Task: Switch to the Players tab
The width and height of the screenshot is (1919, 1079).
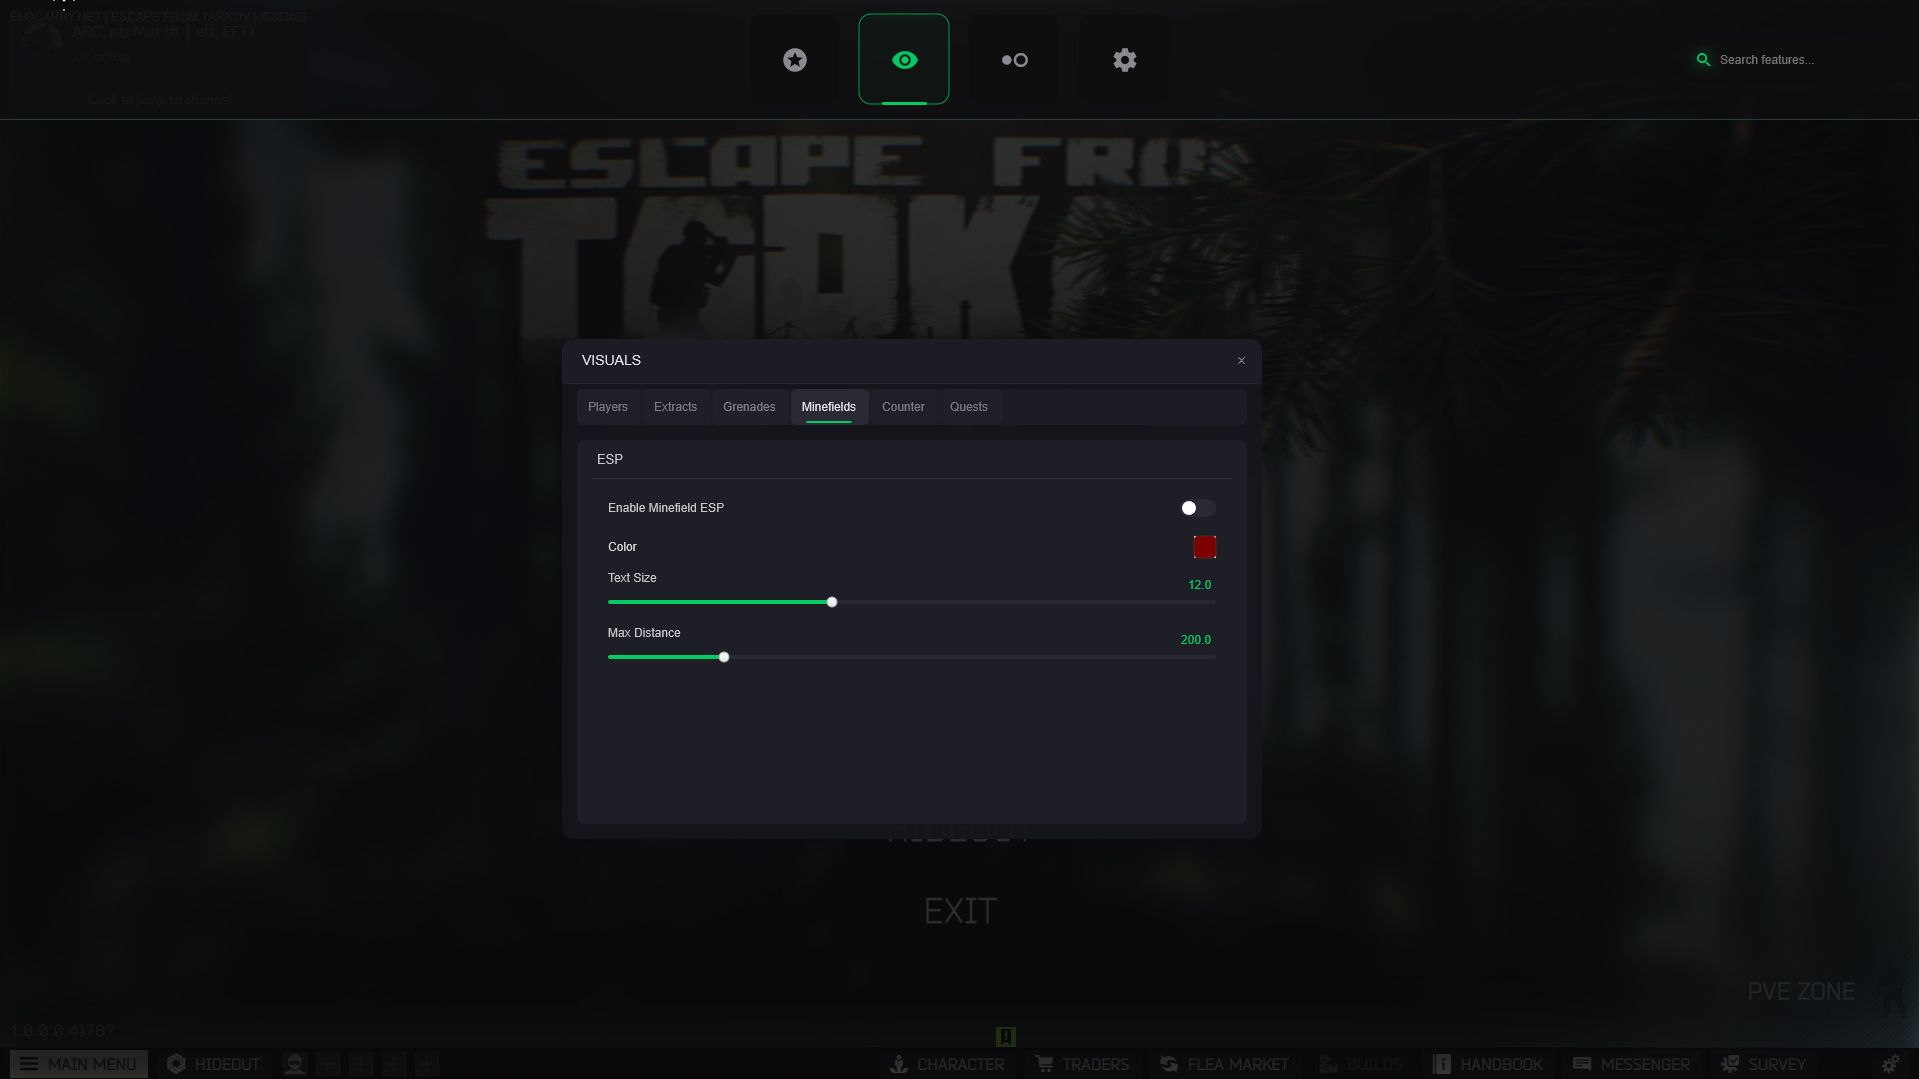Action: pyautogui.click(x=608, y=407)
